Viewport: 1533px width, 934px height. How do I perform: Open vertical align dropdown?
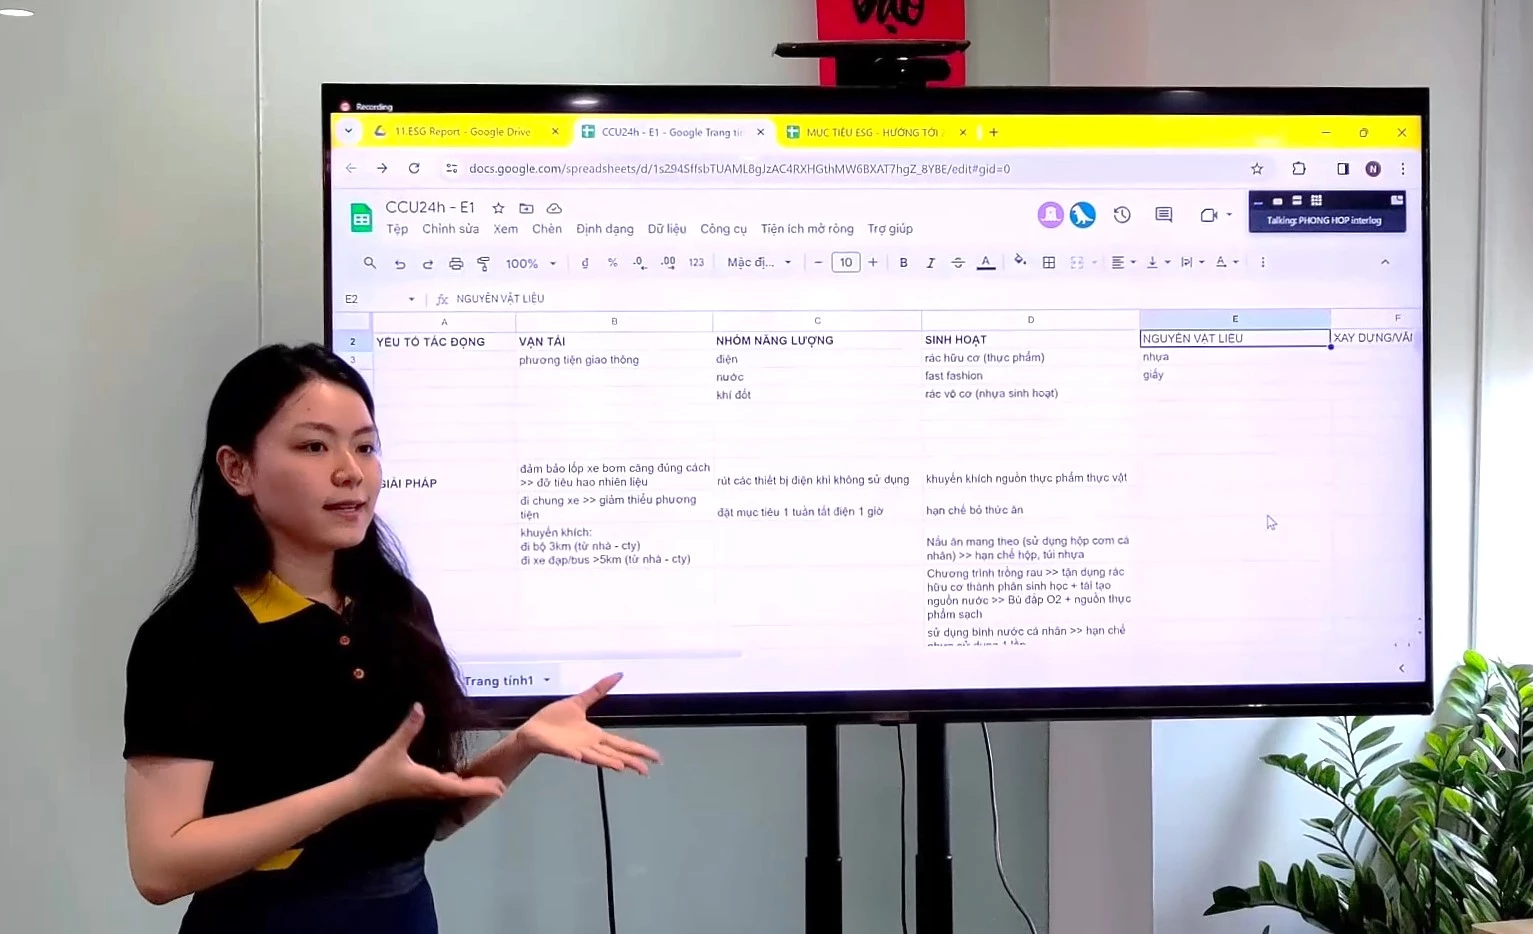point(1157,262)
